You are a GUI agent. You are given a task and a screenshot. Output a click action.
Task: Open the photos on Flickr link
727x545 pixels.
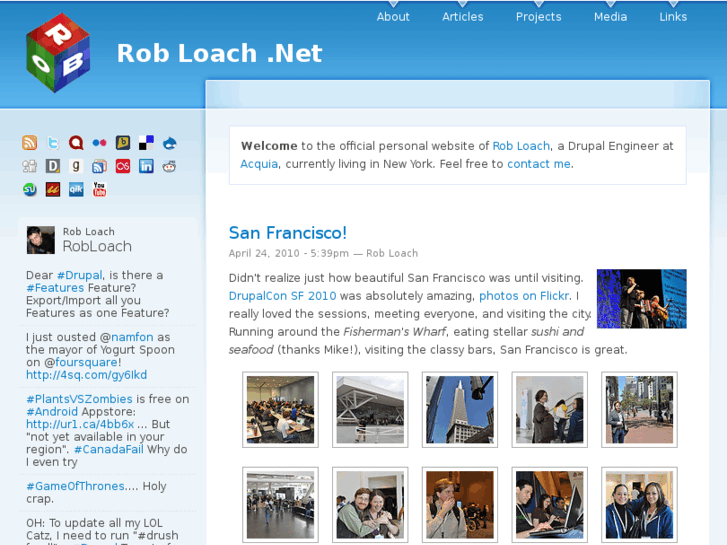coord(524,295)
